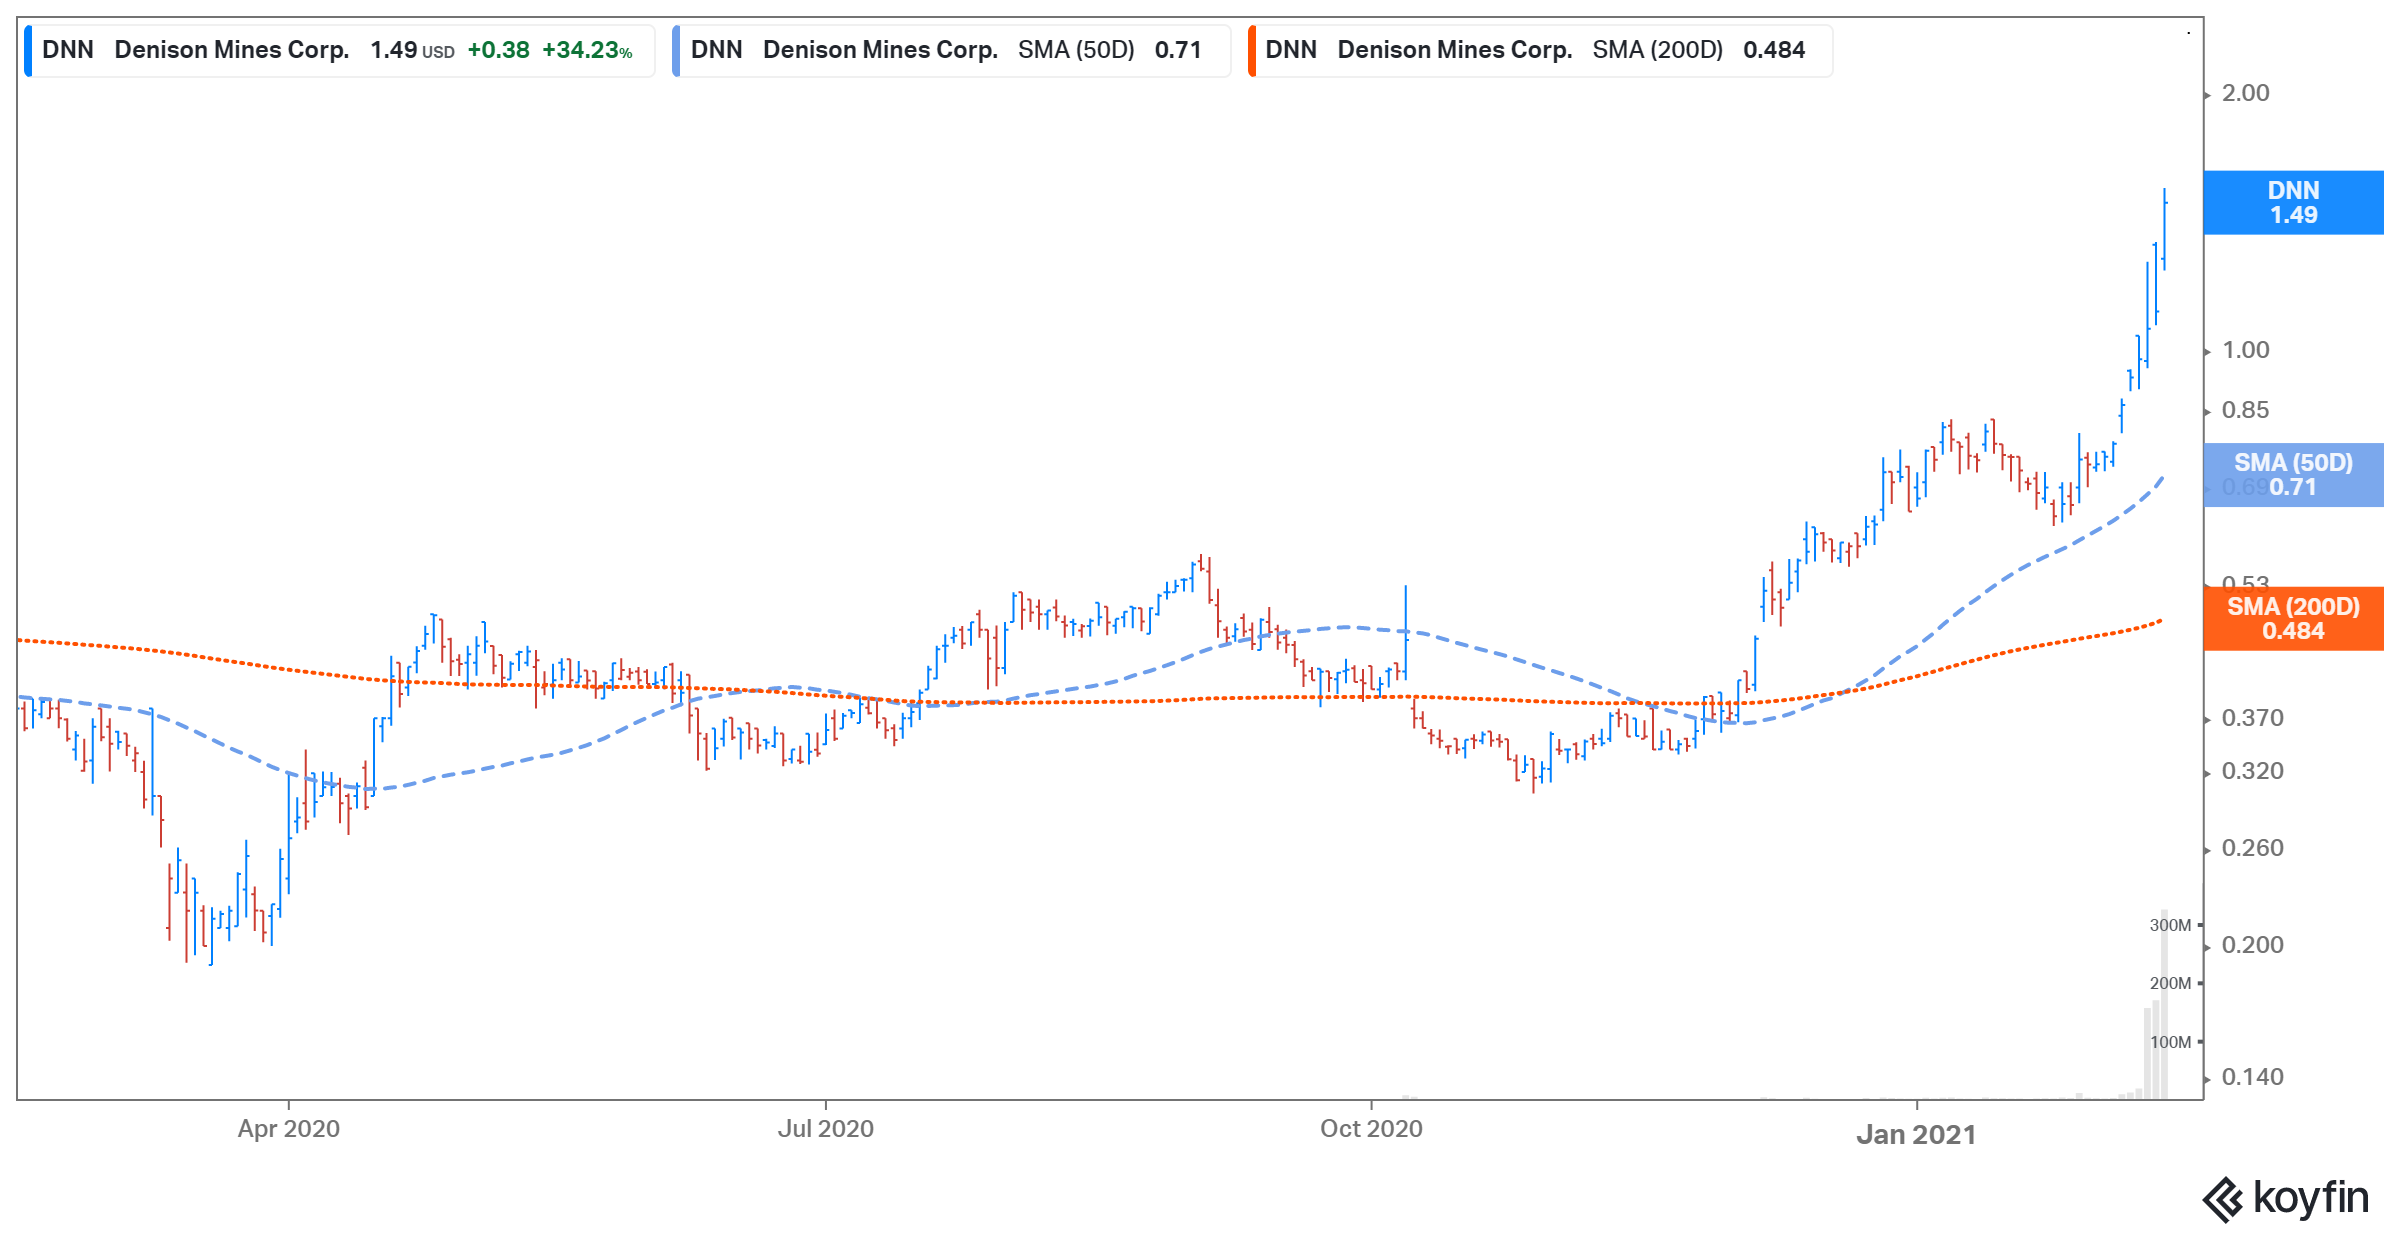
Task: Click the 0.140 price axis label
Action: click(2253, 1077)
